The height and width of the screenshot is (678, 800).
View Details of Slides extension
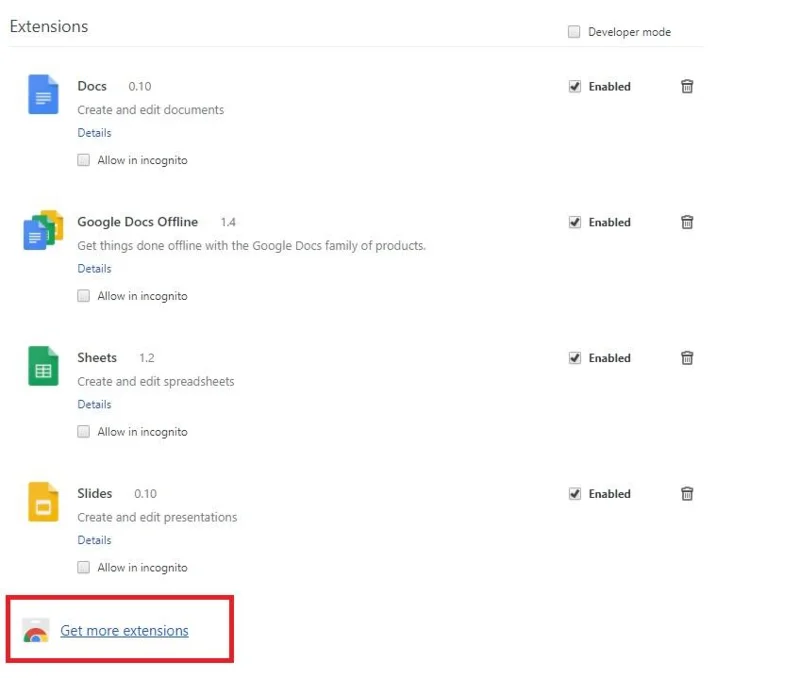click(94, 541)
